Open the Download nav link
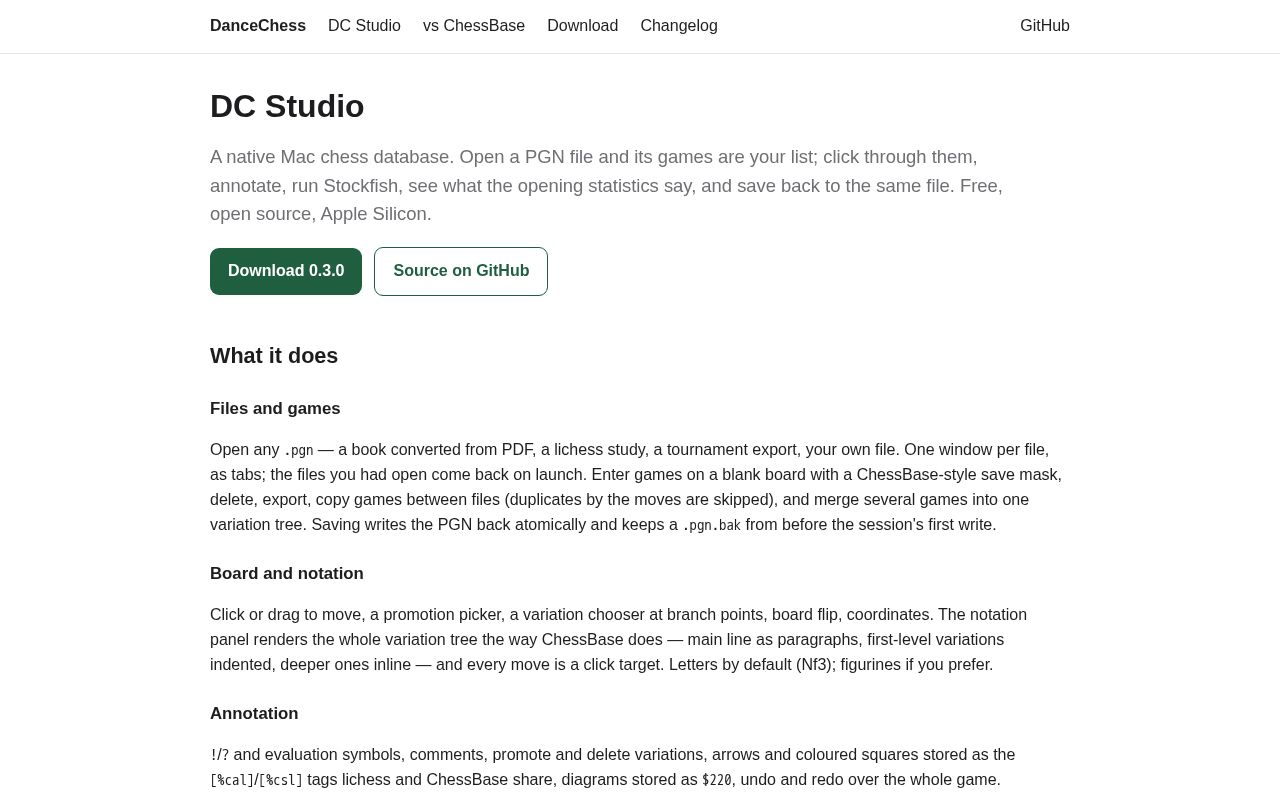1280x800 pixels. tap(582, 26)
